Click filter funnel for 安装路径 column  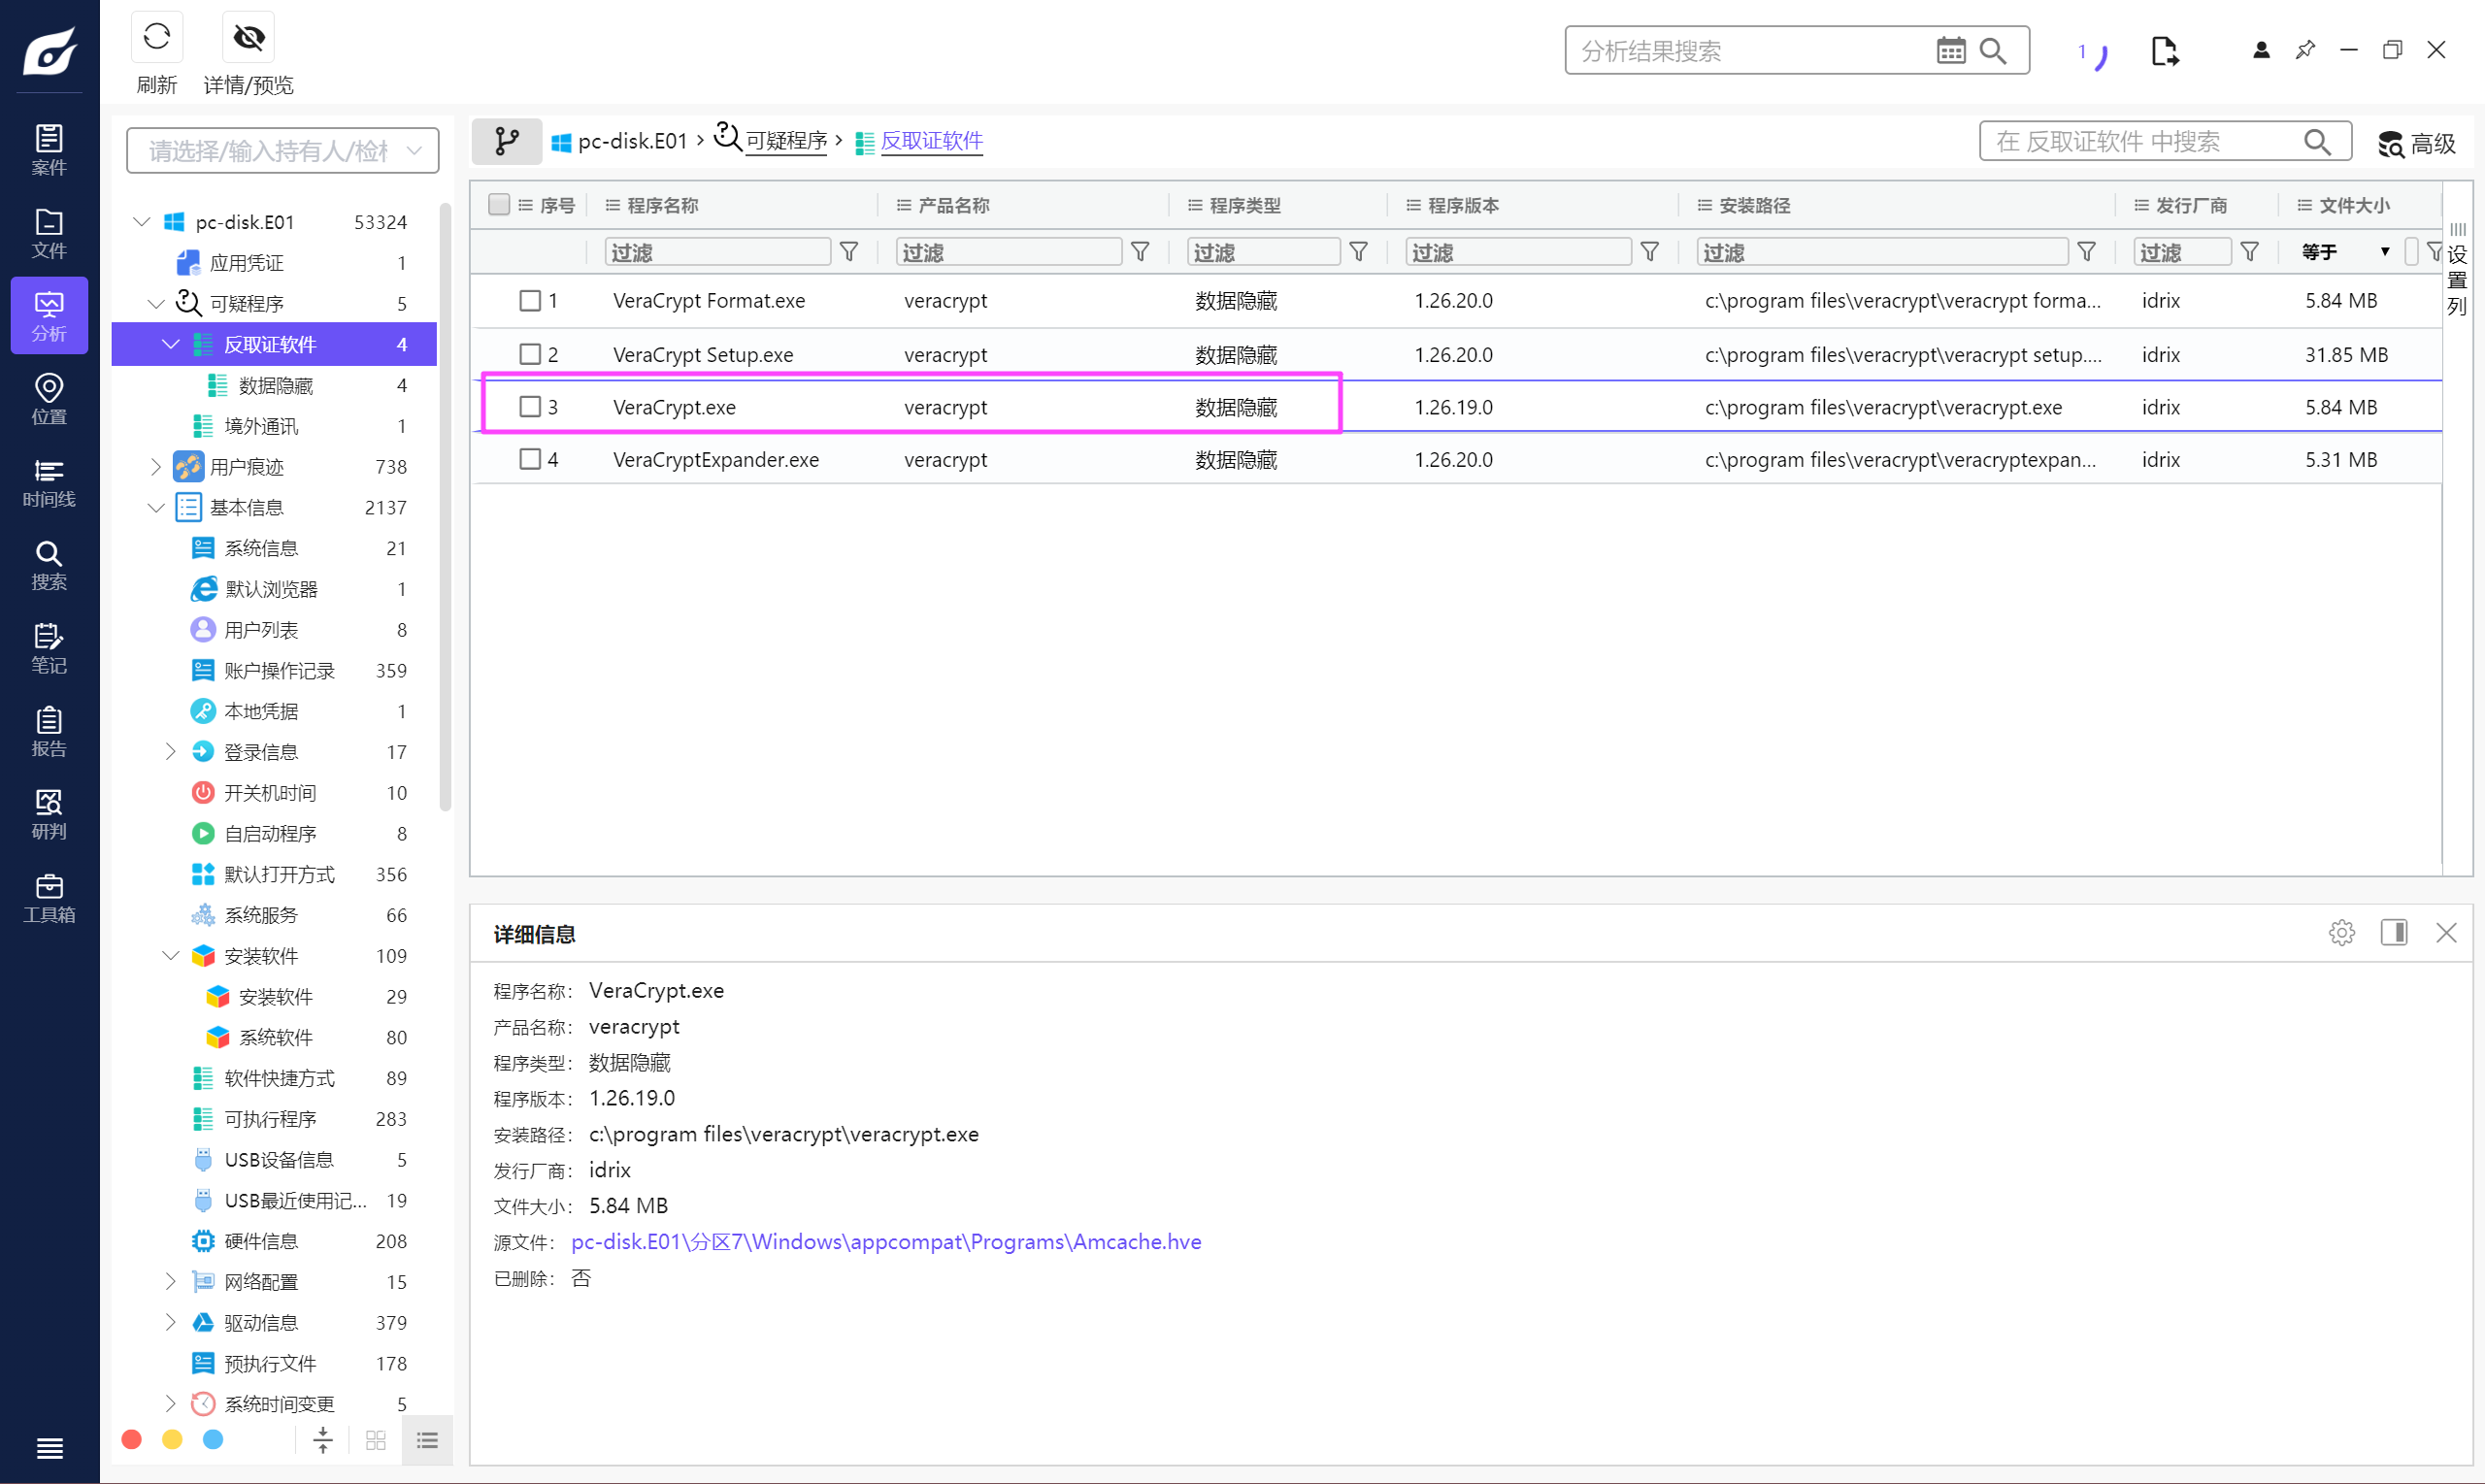click(x=2087, y=252)
